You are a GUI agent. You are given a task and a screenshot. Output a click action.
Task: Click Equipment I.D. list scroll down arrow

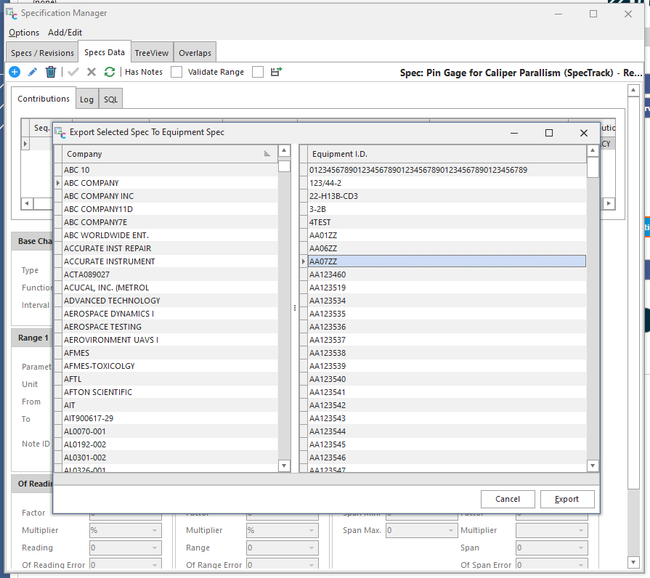[593, 466]
